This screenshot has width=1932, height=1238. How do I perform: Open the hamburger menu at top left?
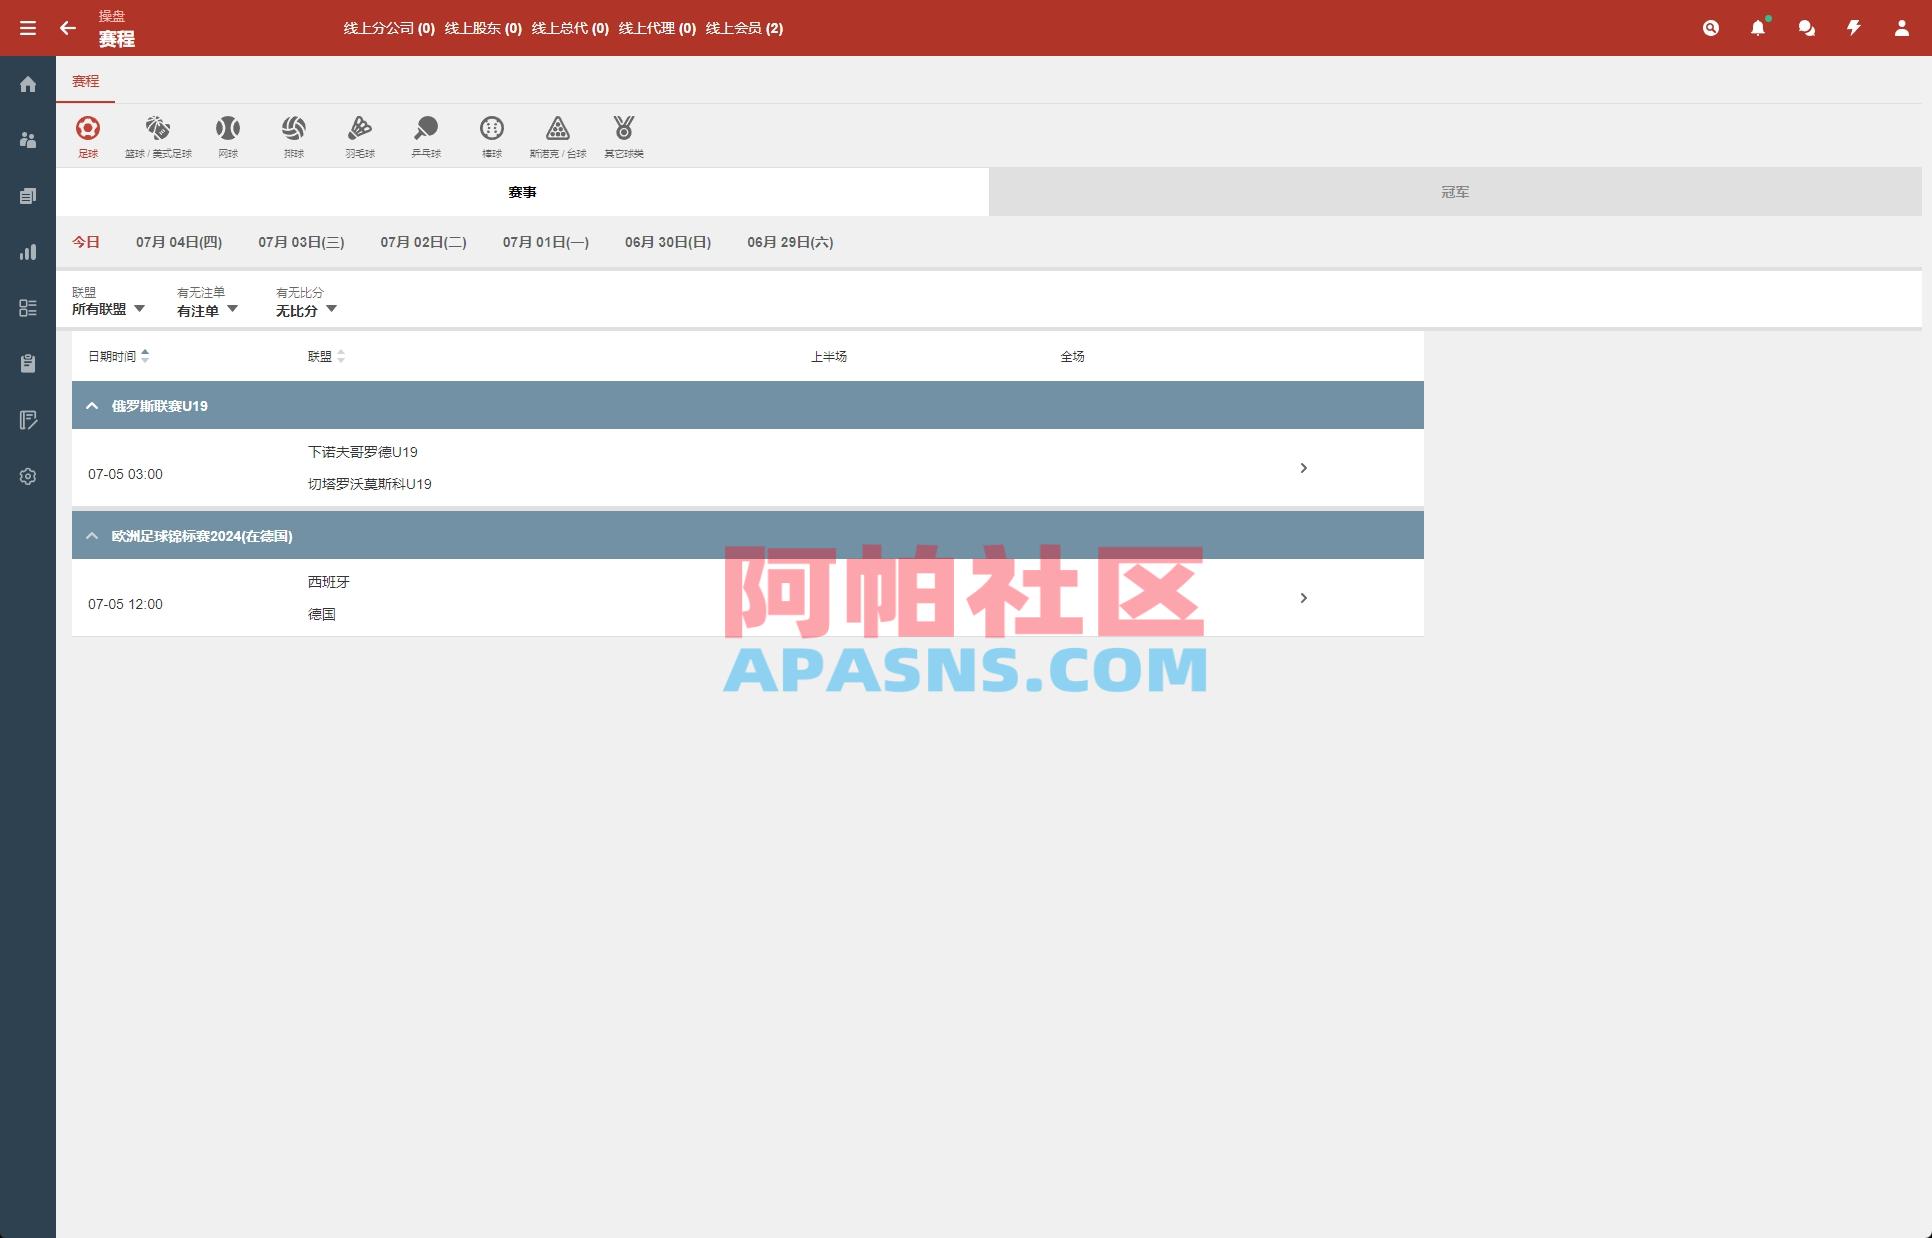pos(28,28)
